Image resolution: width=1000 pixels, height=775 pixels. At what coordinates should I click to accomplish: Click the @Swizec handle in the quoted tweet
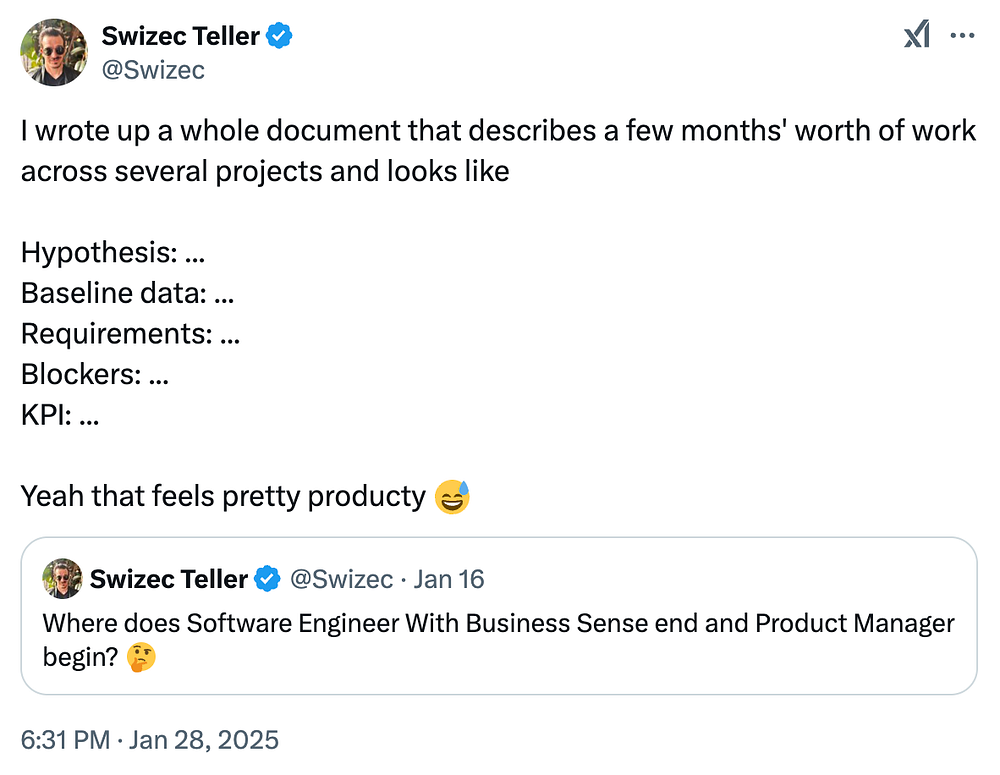click(x=341, y=578)
